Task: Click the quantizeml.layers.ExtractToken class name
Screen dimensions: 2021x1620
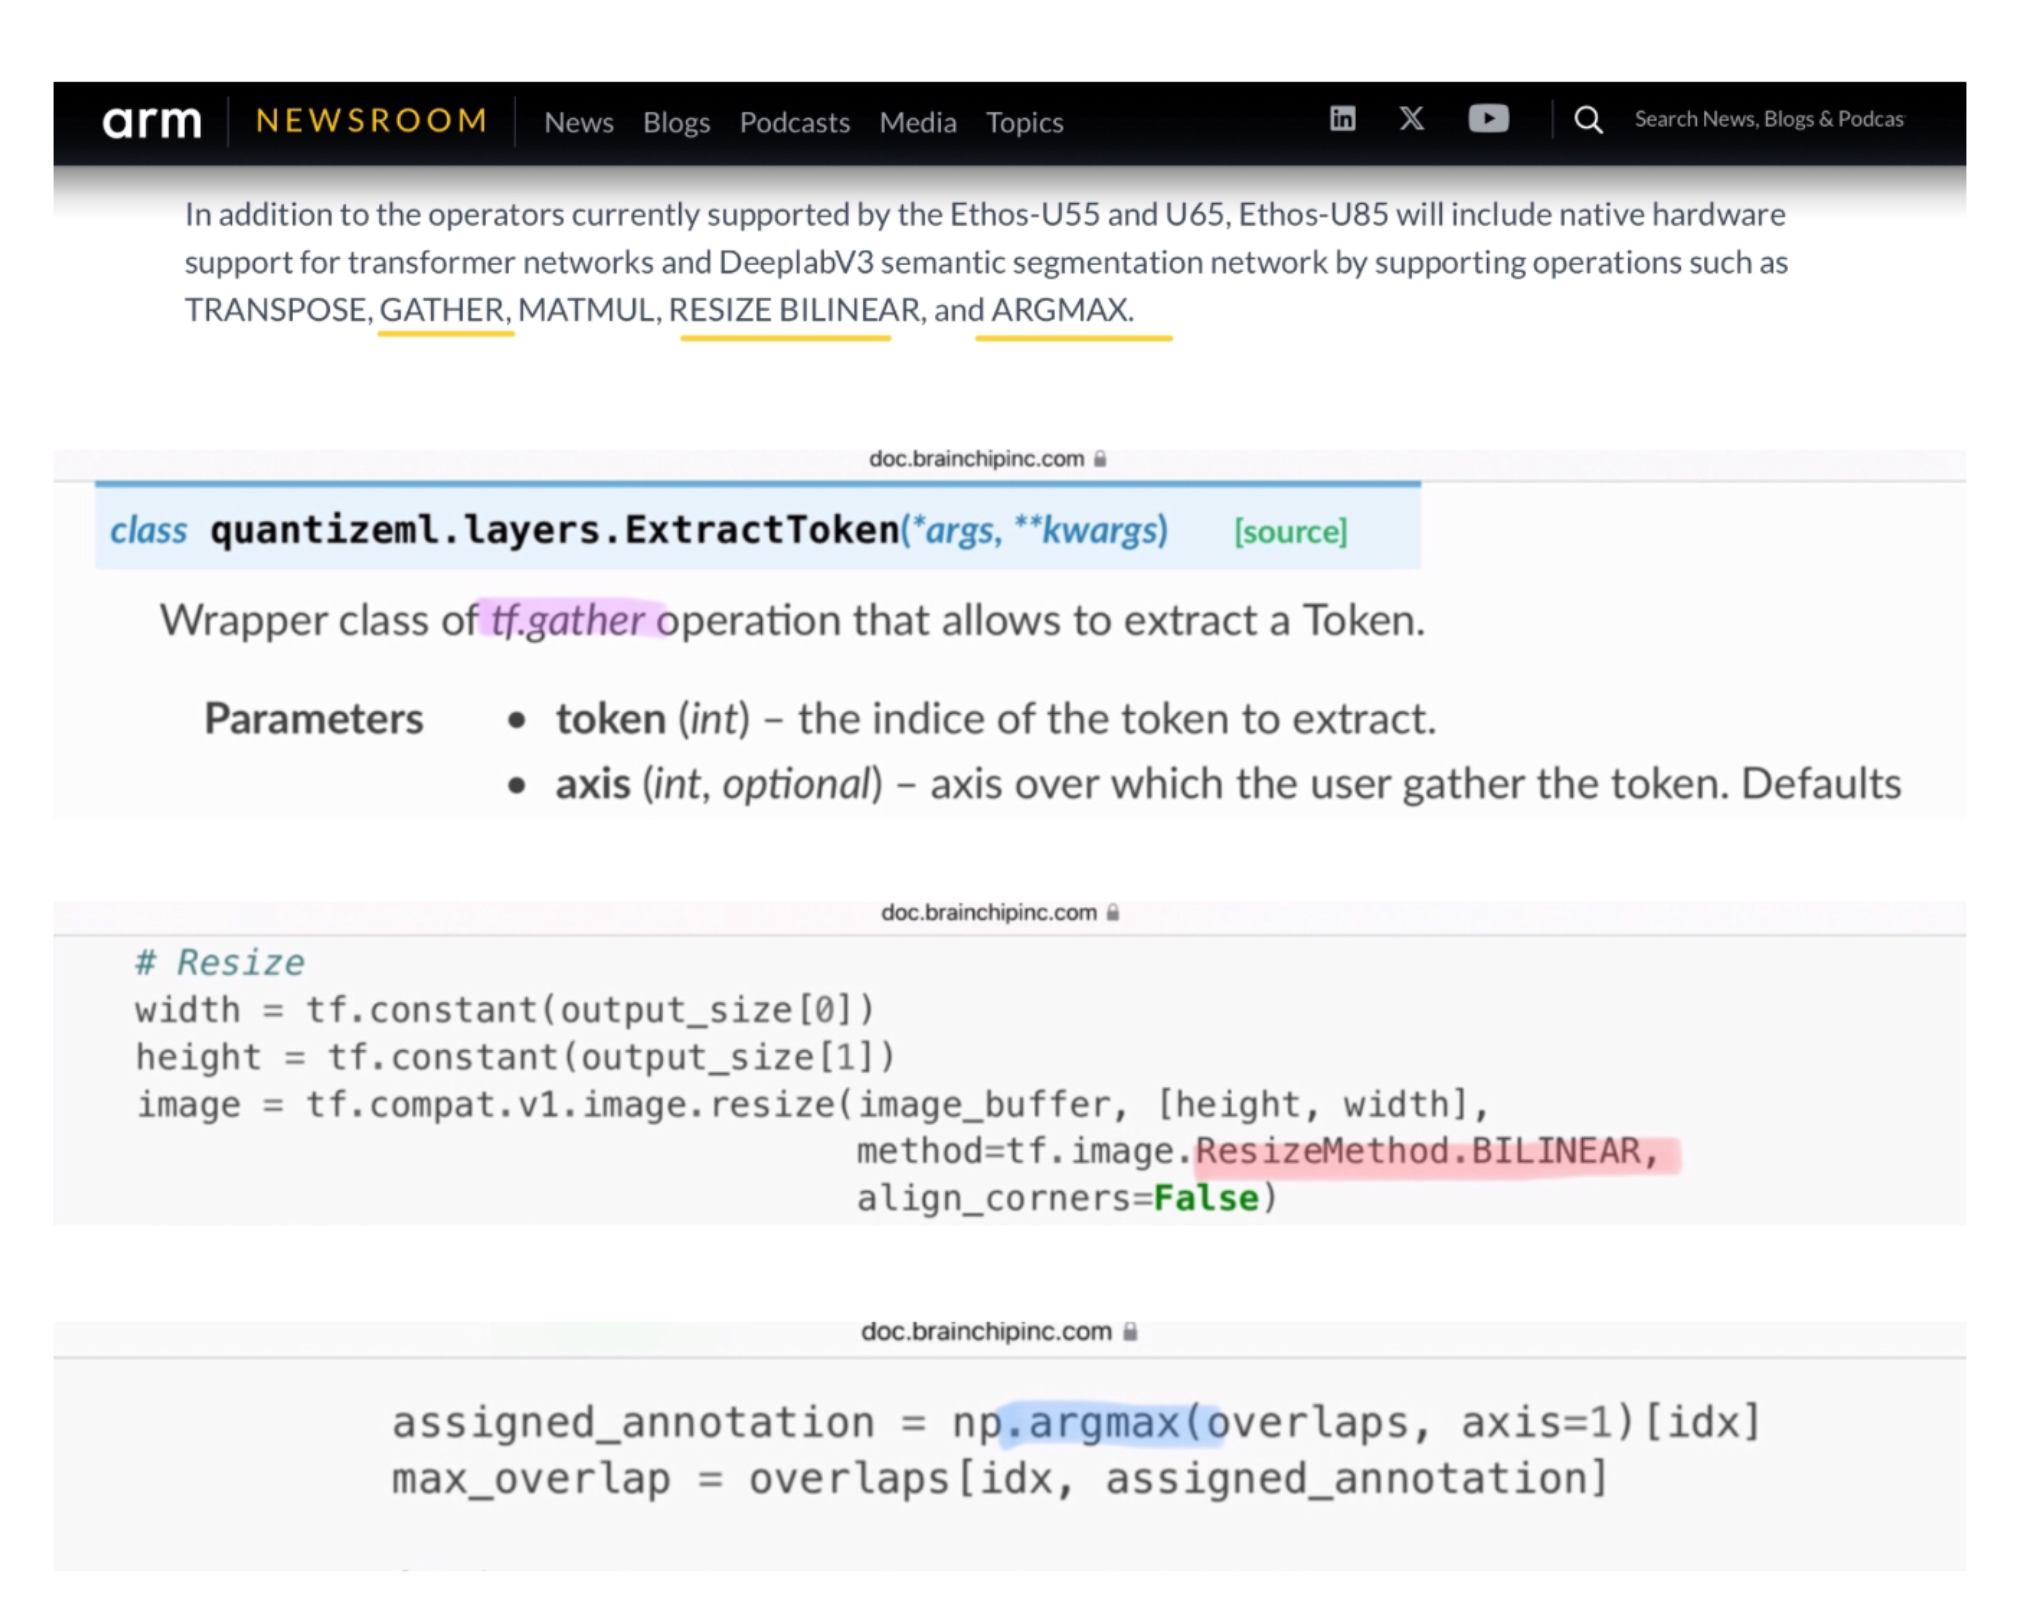Action: tap(555, 529)
